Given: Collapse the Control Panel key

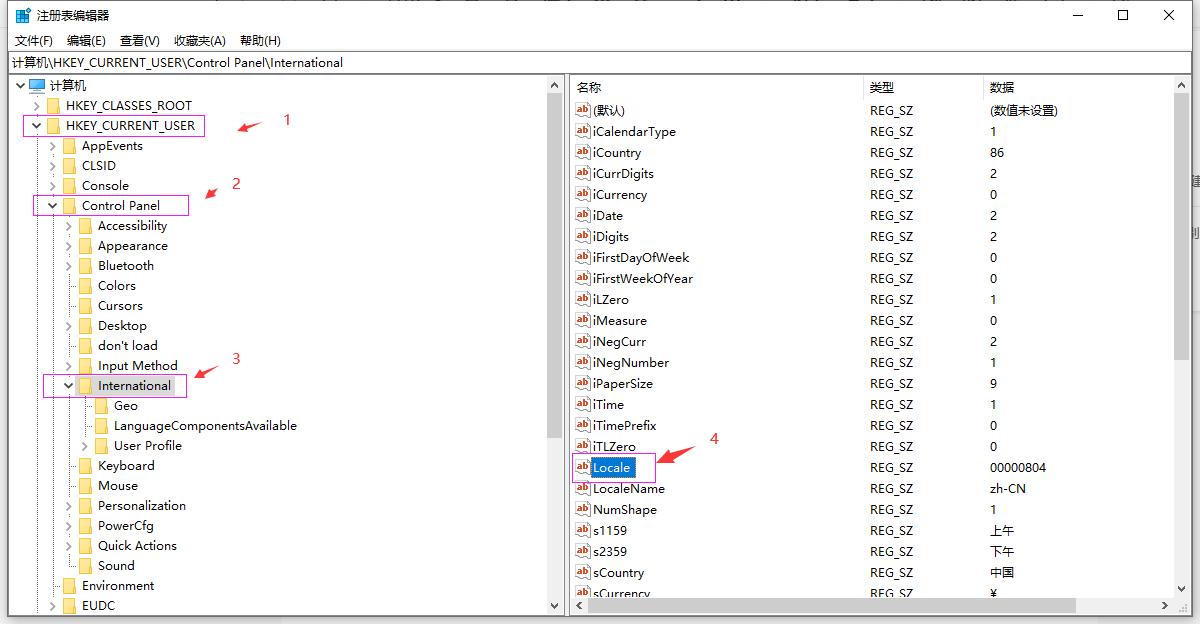Looking at the screenshot, I should [x=52, y=205].
